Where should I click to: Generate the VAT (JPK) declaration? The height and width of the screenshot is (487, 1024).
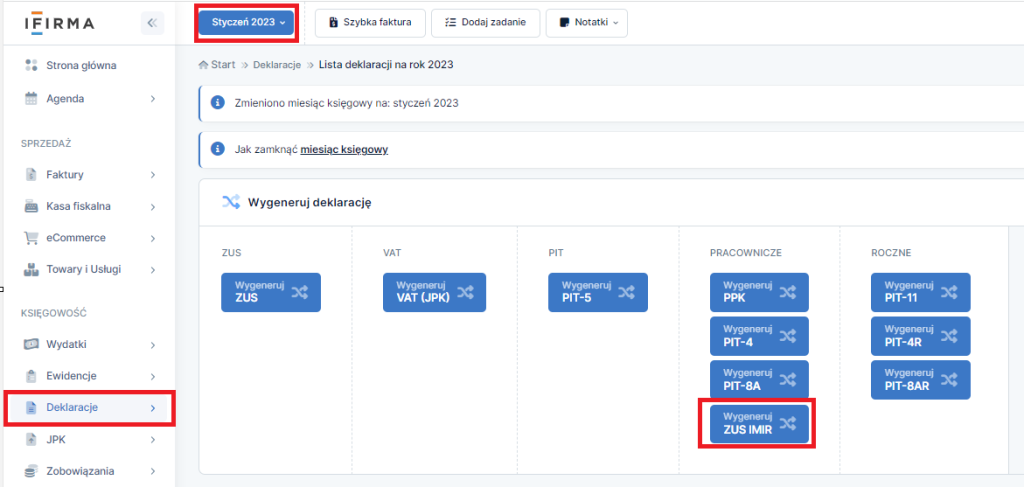pos(434,292)
